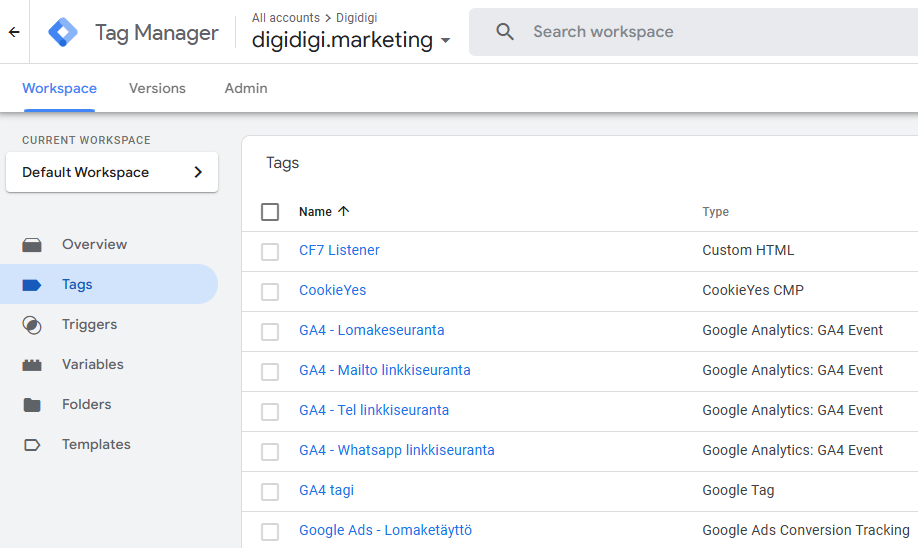This screenshot has height=548, width=918.
Task: Click the Google Ads Conversion Tracking cell
Action: (806, 530)
